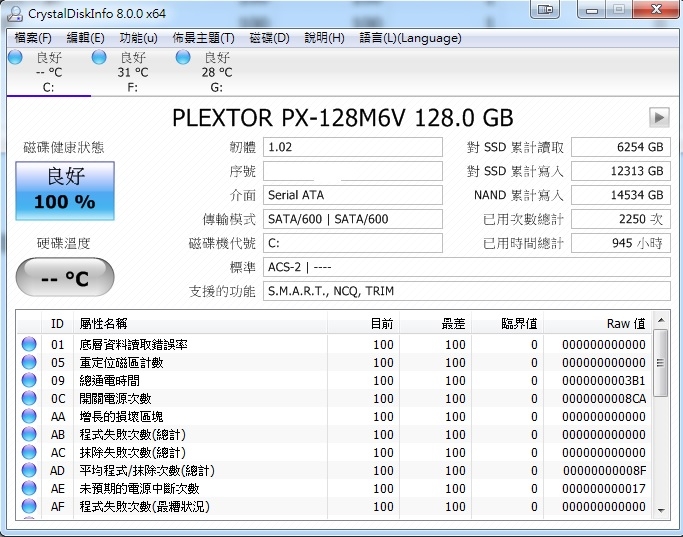
Task: Open the 佈景主題(T) menu
Action: click(x=203, y=38)
